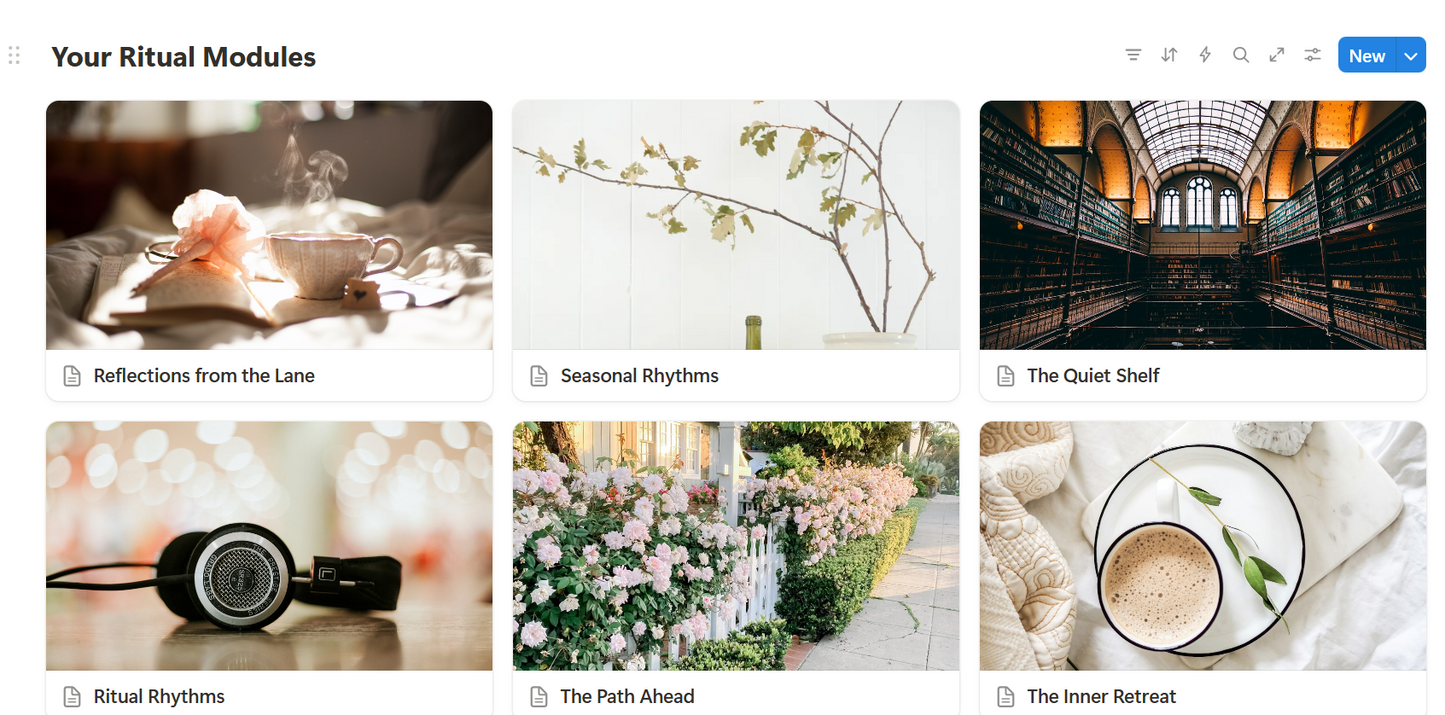The height and width of the screenshot is (715, 1445).
Task: Open The Inner Retreat card title
Action: pyautogui.click(x=1102, y=697)
